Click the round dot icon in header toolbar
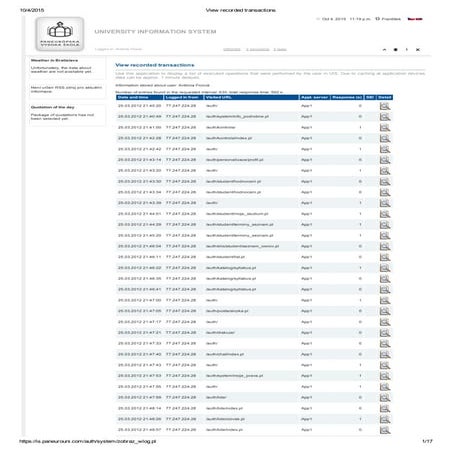This screenshot has height=452, width=452. [x=396, y=49]
